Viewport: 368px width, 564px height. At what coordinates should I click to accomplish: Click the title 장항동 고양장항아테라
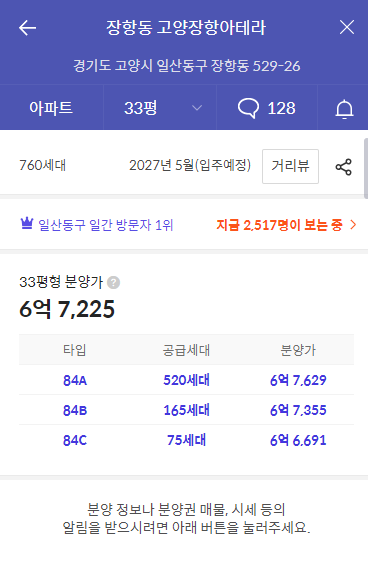pos(186,28)
